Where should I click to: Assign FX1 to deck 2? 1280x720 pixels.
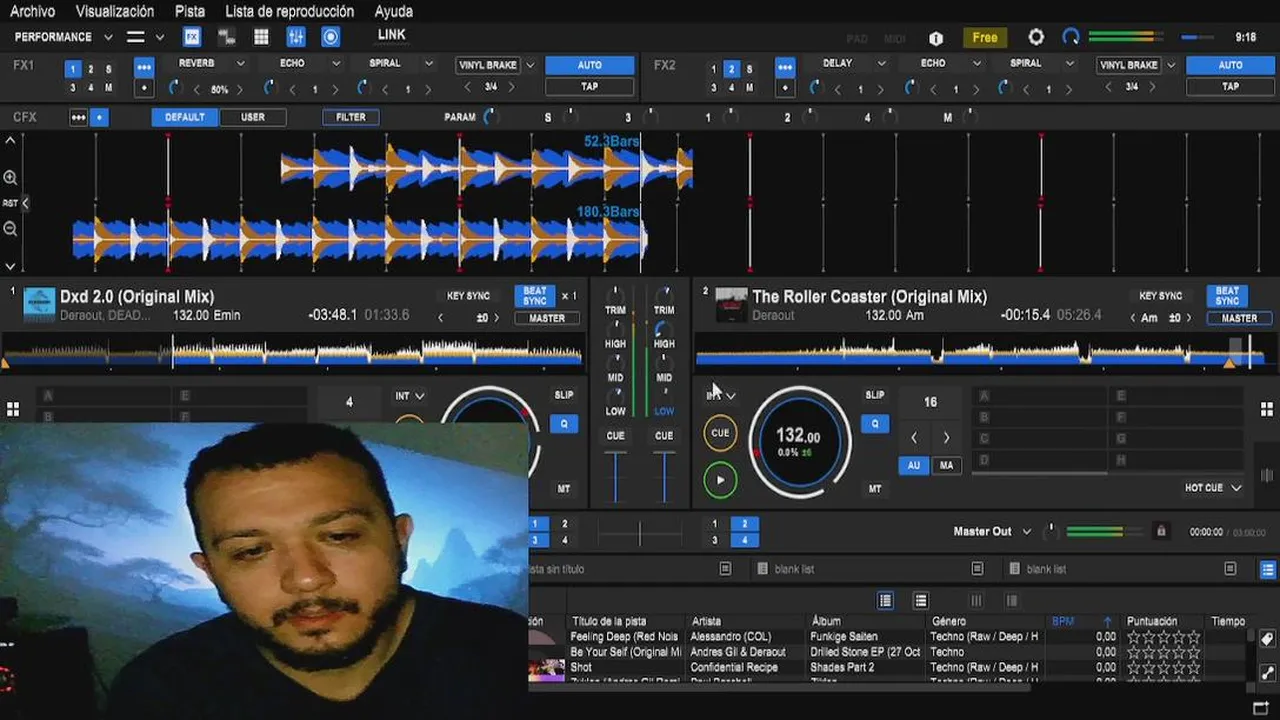tap(91, 69)
